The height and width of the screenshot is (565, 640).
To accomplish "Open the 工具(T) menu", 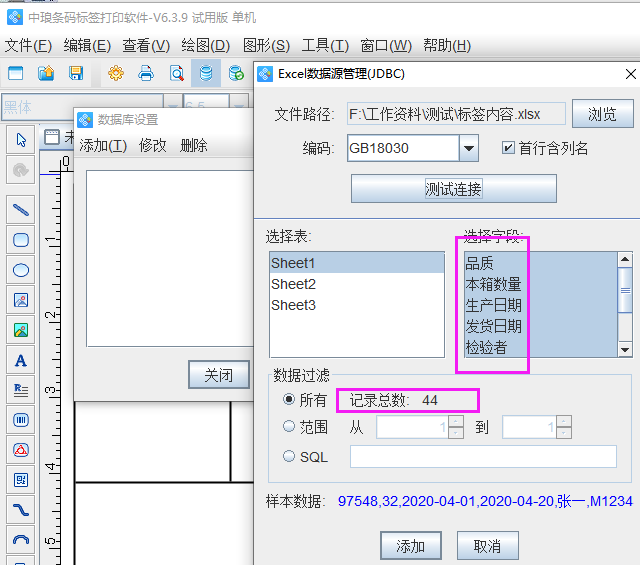I will (x=325, y=45).
